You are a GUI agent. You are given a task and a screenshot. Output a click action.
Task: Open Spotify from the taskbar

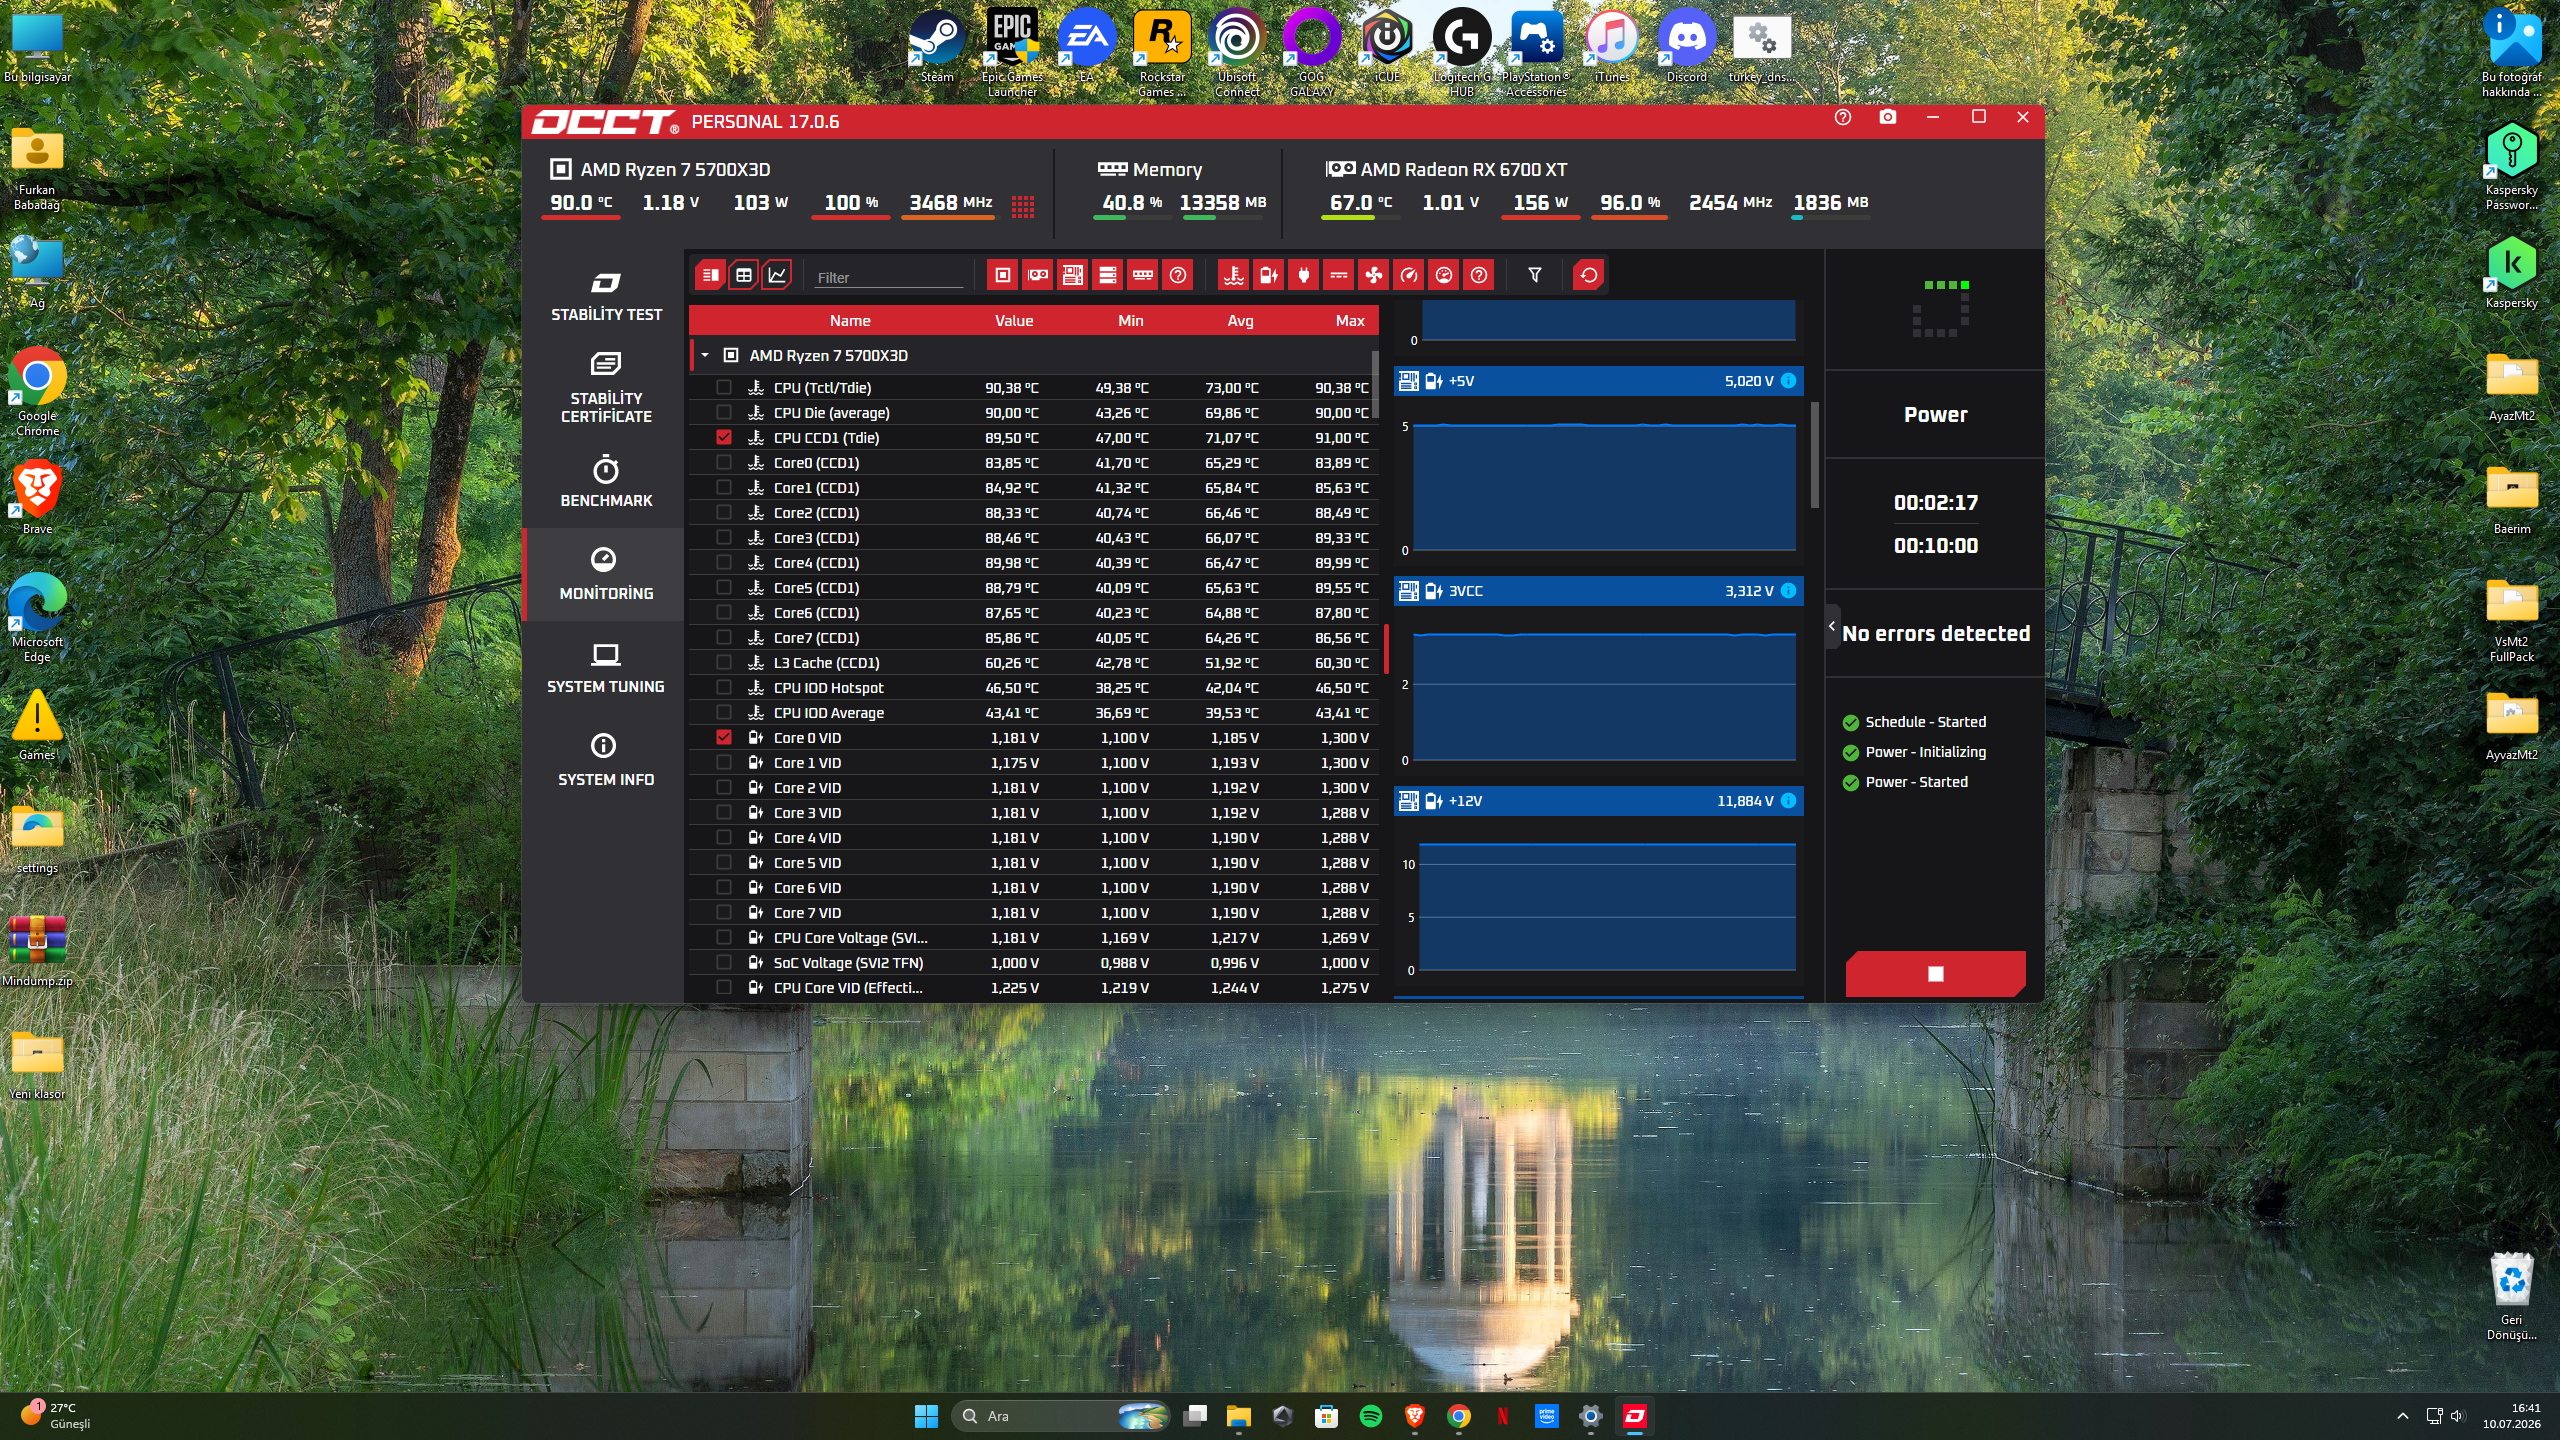1371,1416
